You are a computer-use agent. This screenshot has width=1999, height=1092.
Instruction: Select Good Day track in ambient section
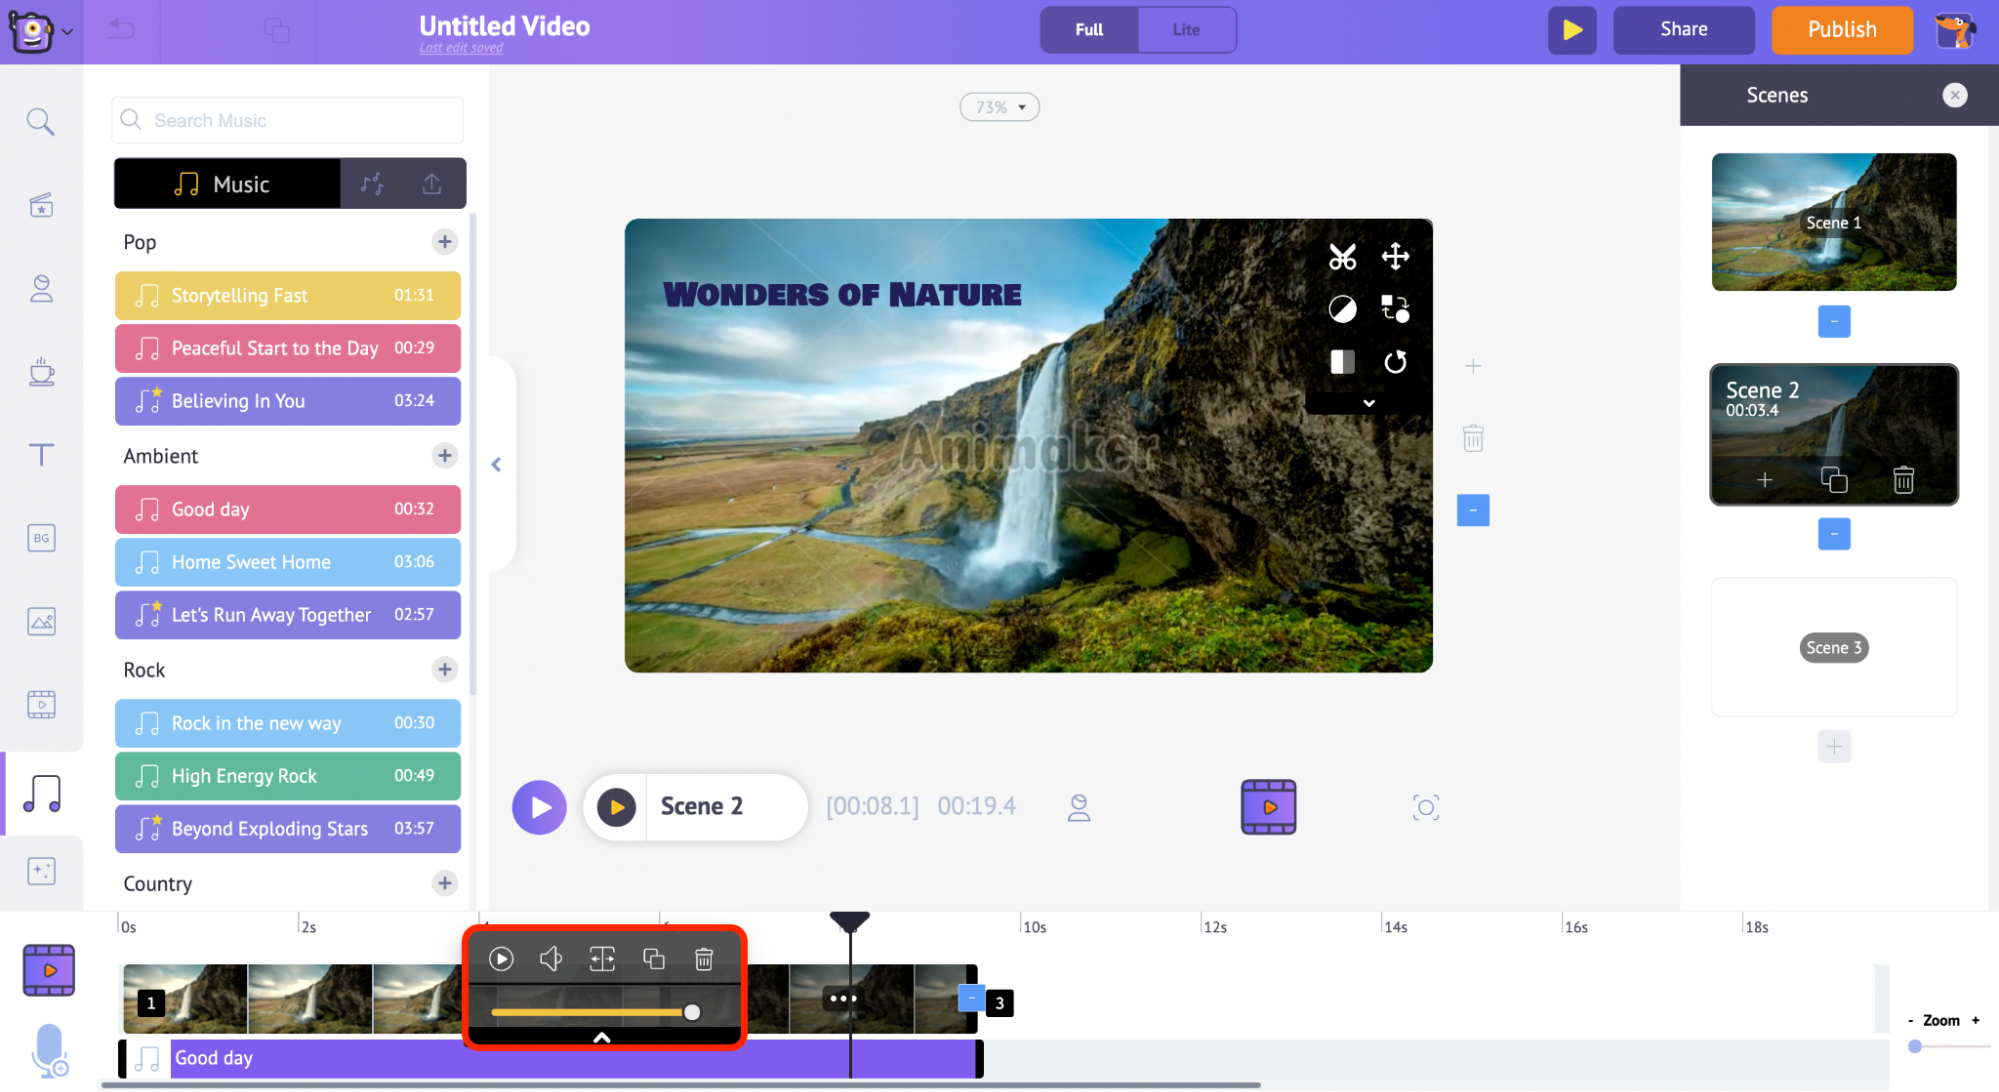(286, 508)
